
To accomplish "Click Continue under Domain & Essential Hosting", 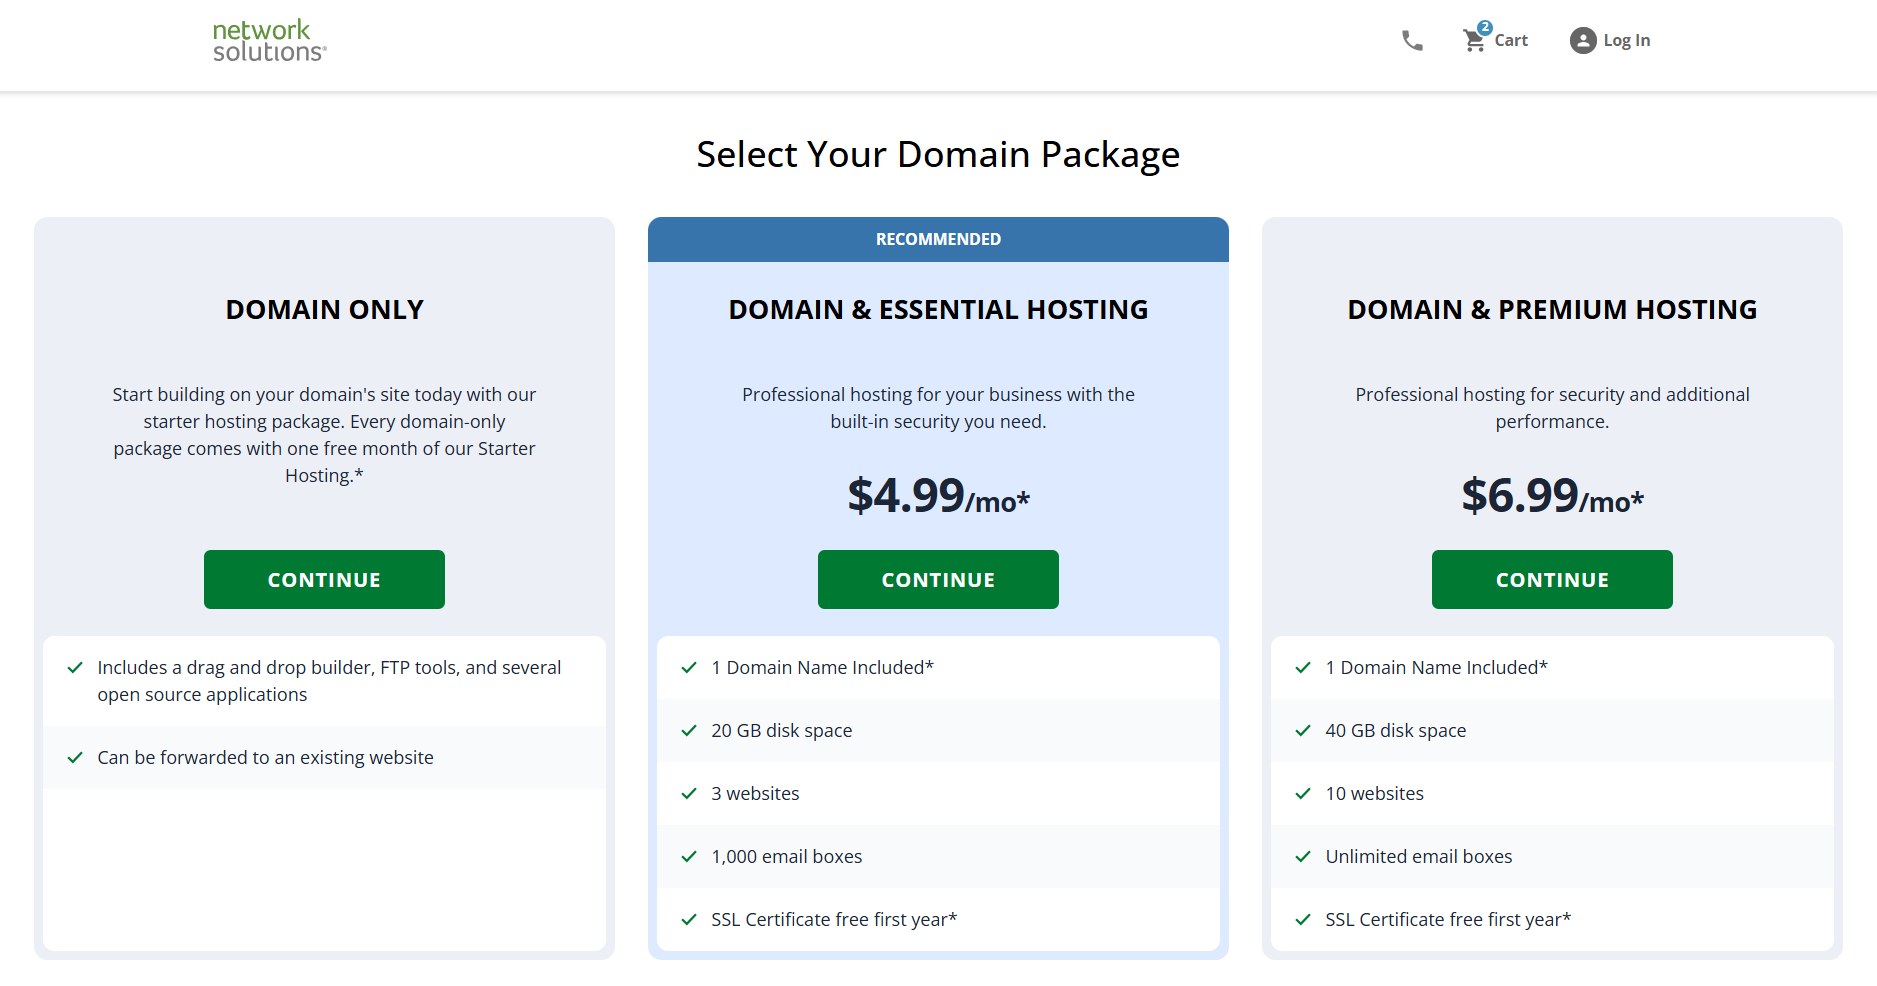I will click(x=937, y=579).
